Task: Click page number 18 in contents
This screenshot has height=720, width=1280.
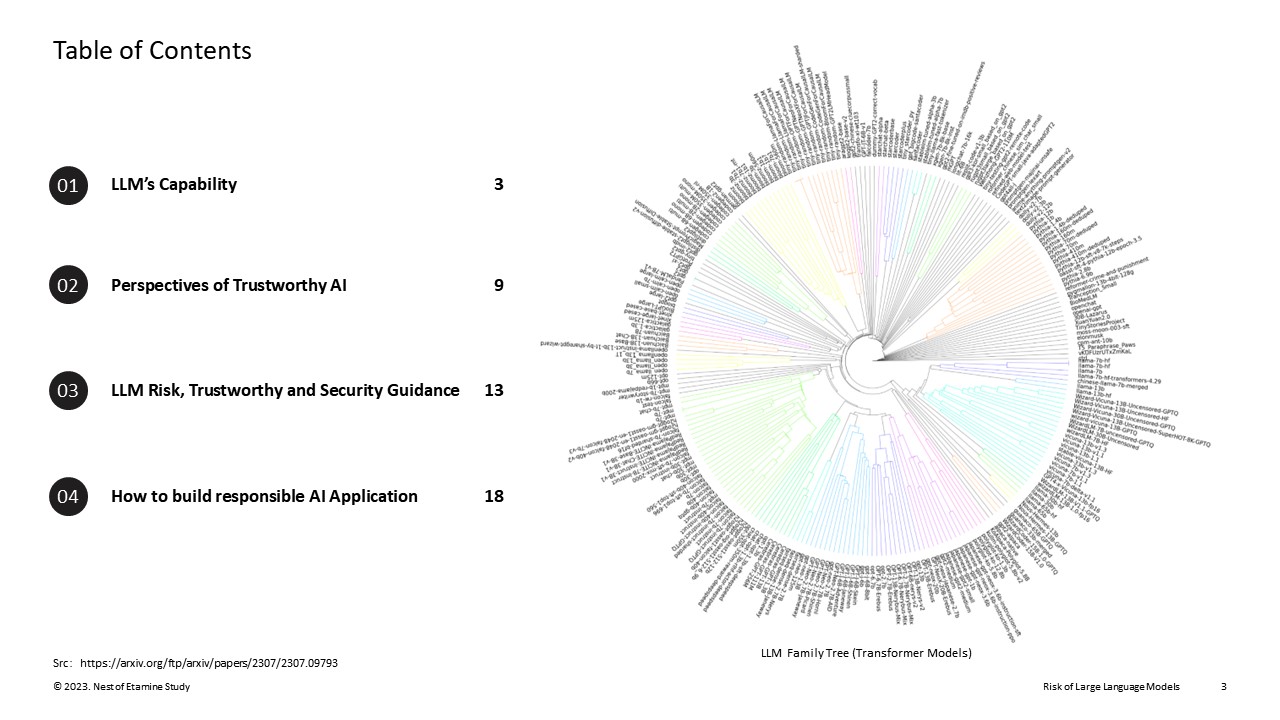Action: point(494,496)
